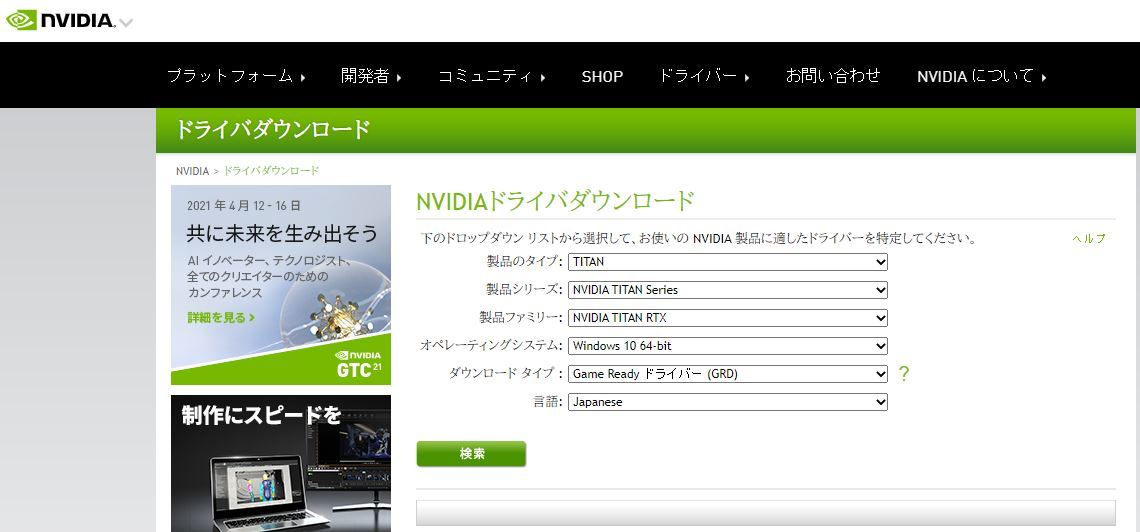This screenshot has height=532, width=1140.
Task: Click 詳細を見る in the GTC banner
Action: [x=221, y=318]
